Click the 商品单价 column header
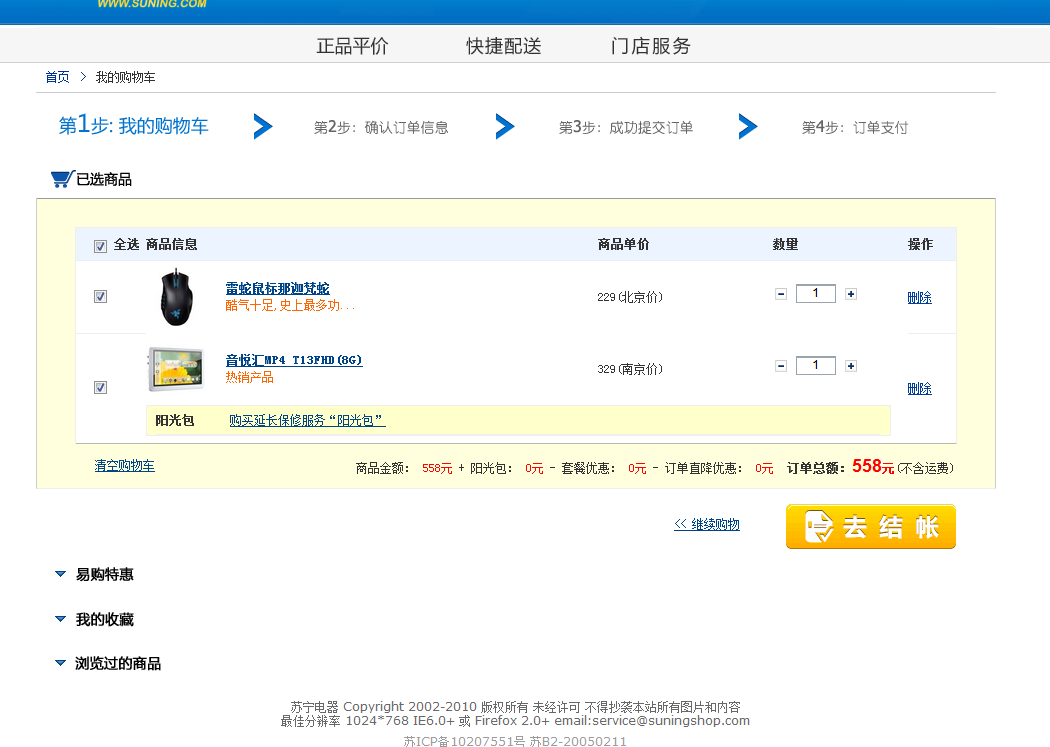Image resolution: width=1050 pixels, height=747 pixels. pos(623,244)
